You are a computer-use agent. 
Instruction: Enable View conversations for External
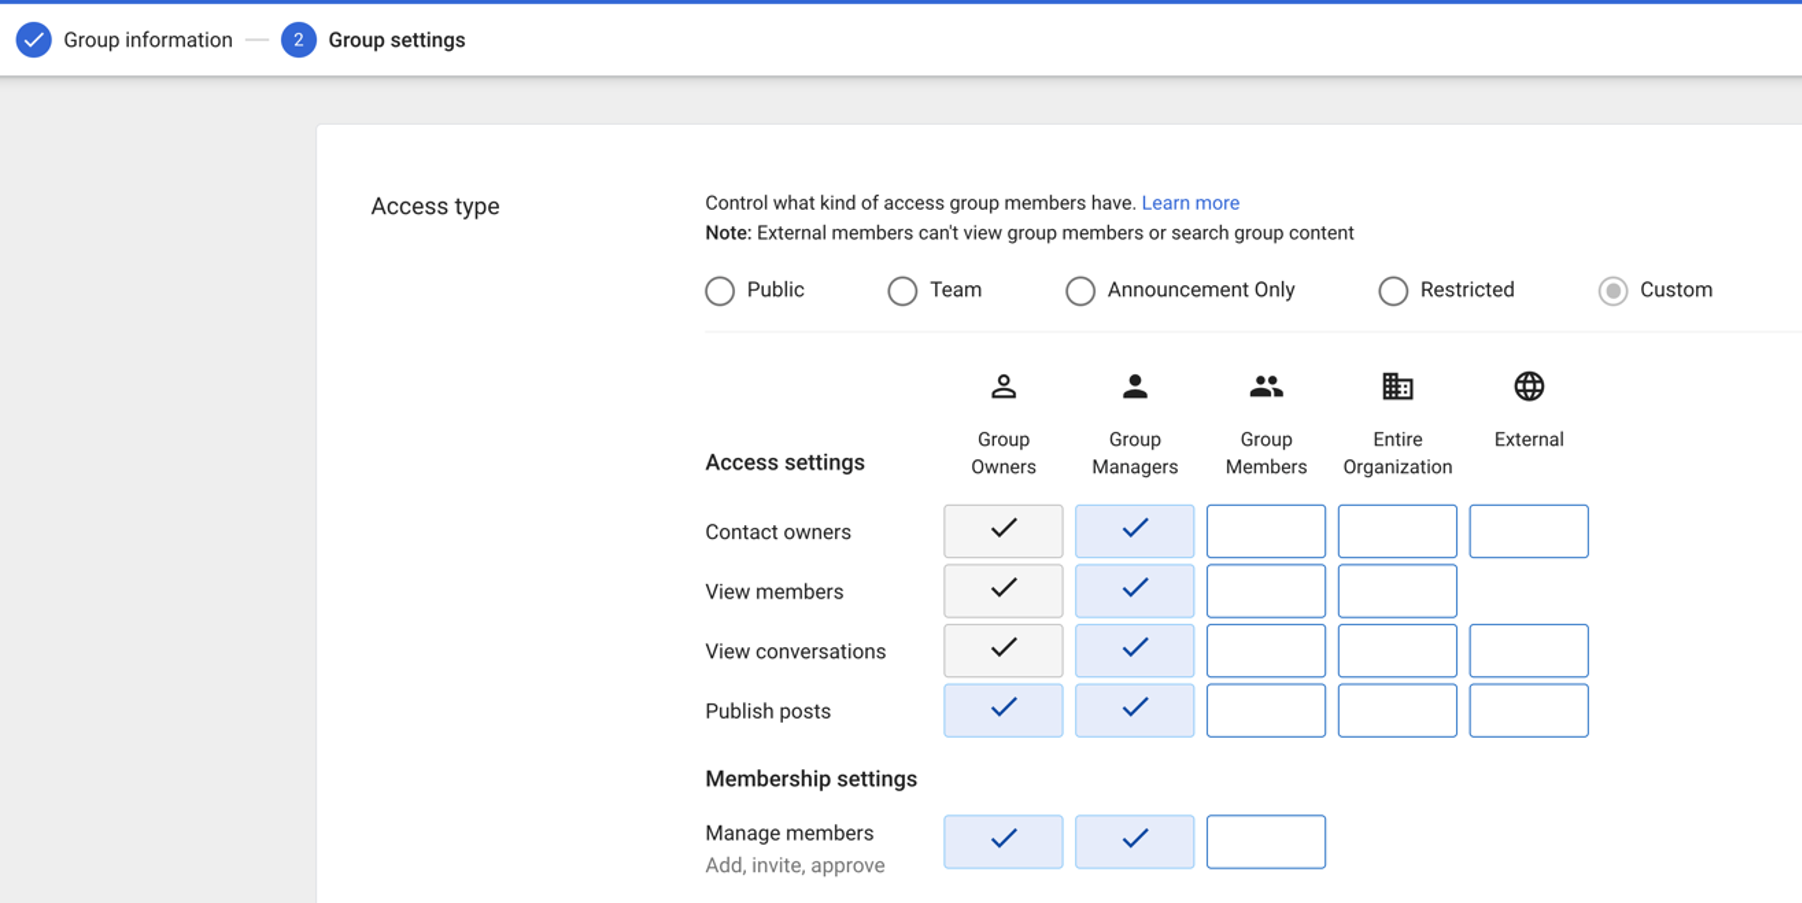1528,651
